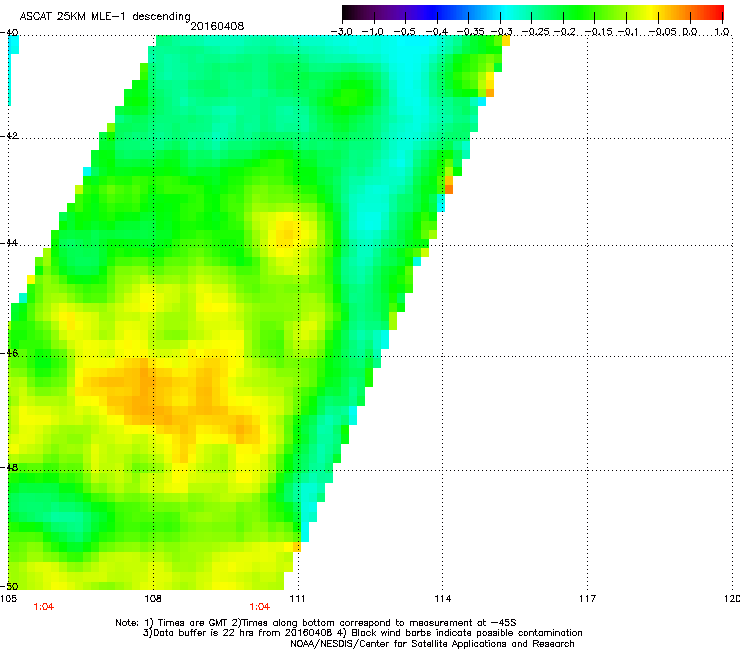740x650 pixels.
Task: Click the 1.0 colorbar label
Action: [722, 32]
